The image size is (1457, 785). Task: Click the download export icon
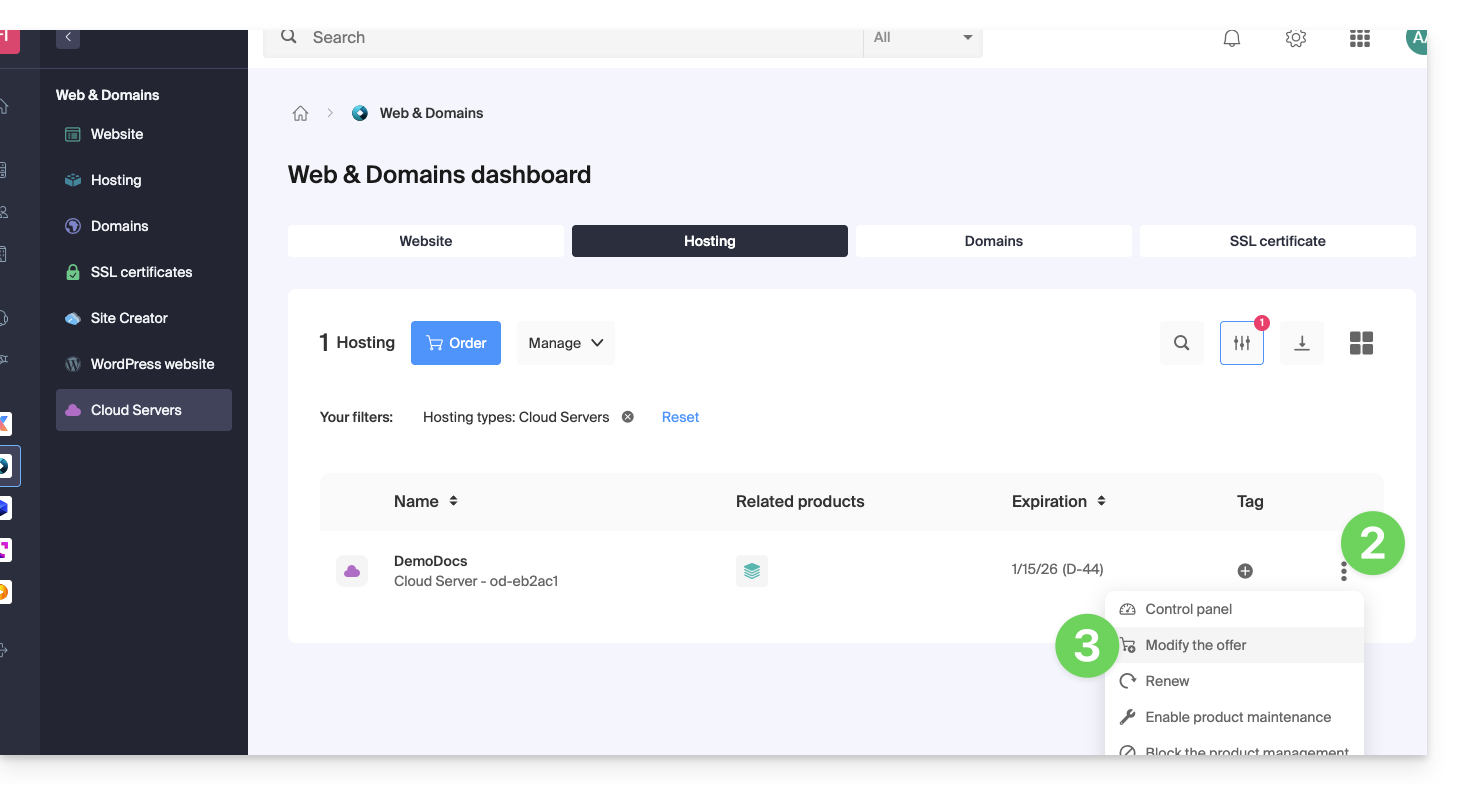point(1301,343)
